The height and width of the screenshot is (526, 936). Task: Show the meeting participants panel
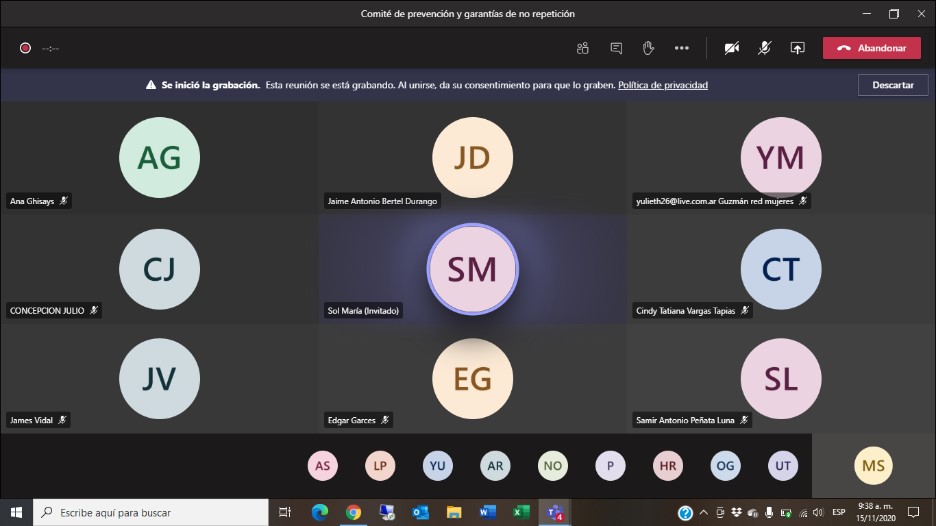(583, 48)
